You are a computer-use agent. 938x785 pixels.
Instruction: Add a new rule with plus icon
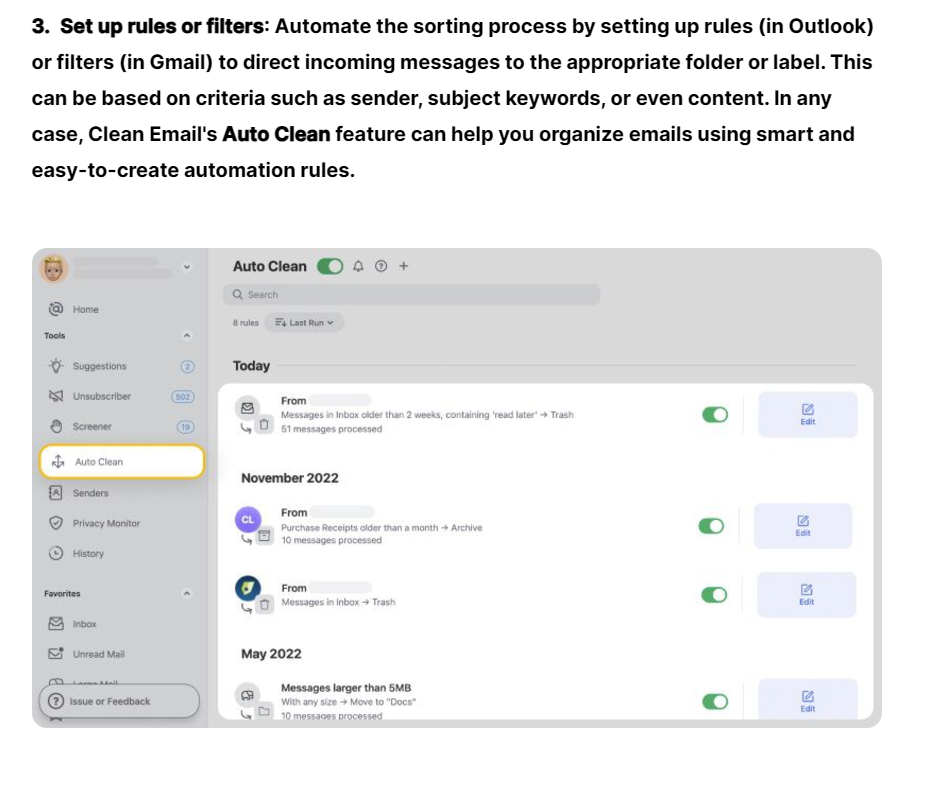point(404,266)
